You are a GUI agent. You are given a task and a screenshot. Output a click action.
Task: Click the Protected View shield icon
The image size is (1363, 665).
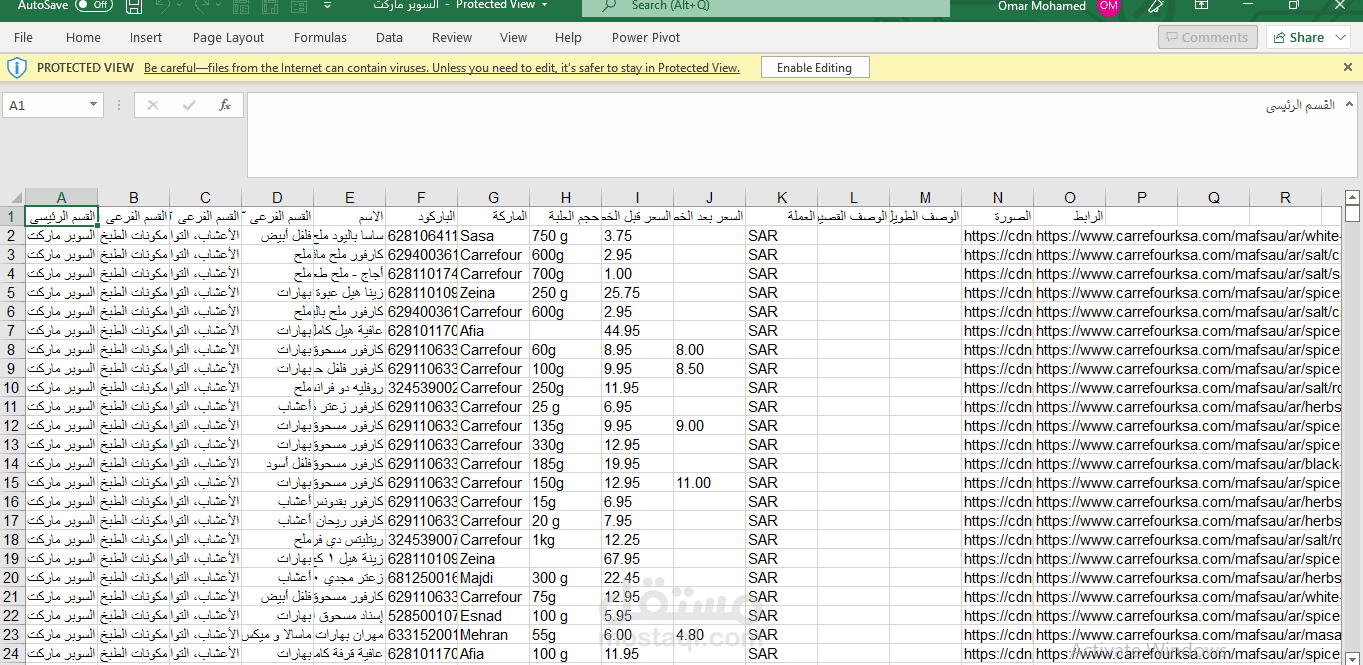pos(17,67)
